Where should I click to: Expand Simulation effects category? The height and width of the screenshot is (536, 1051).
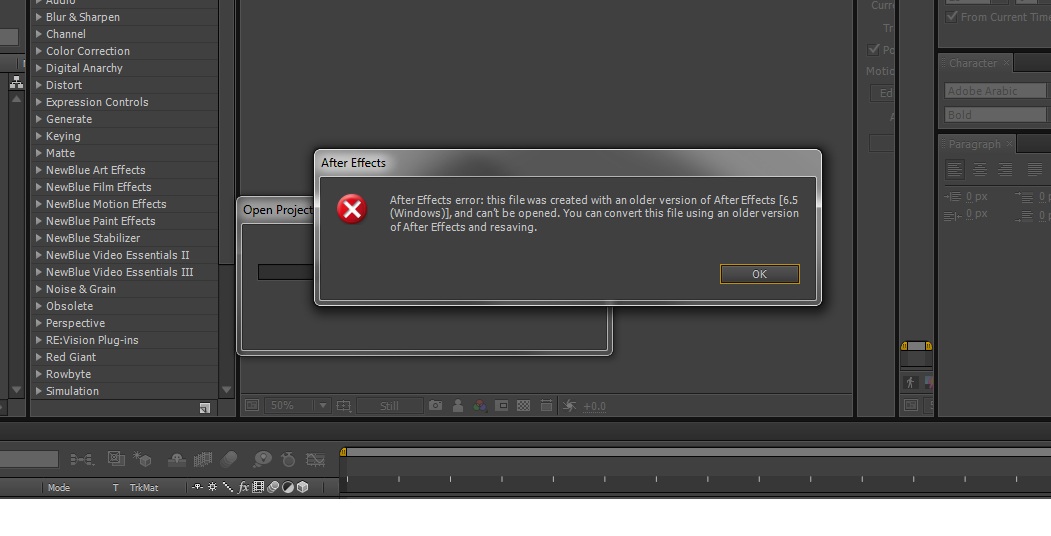tap(39, 391)
